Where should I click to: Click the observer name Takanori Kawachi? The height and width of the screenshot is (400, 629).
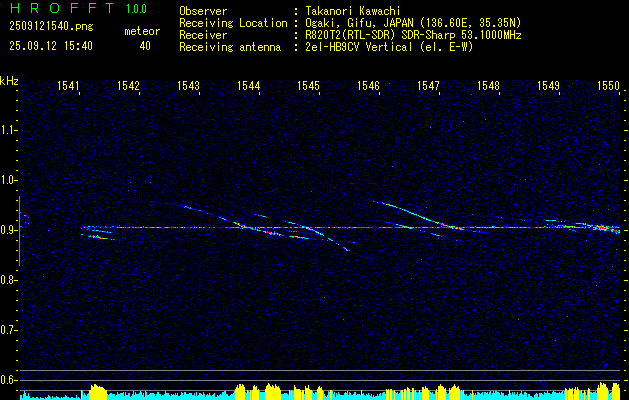(x=352, y=11)
